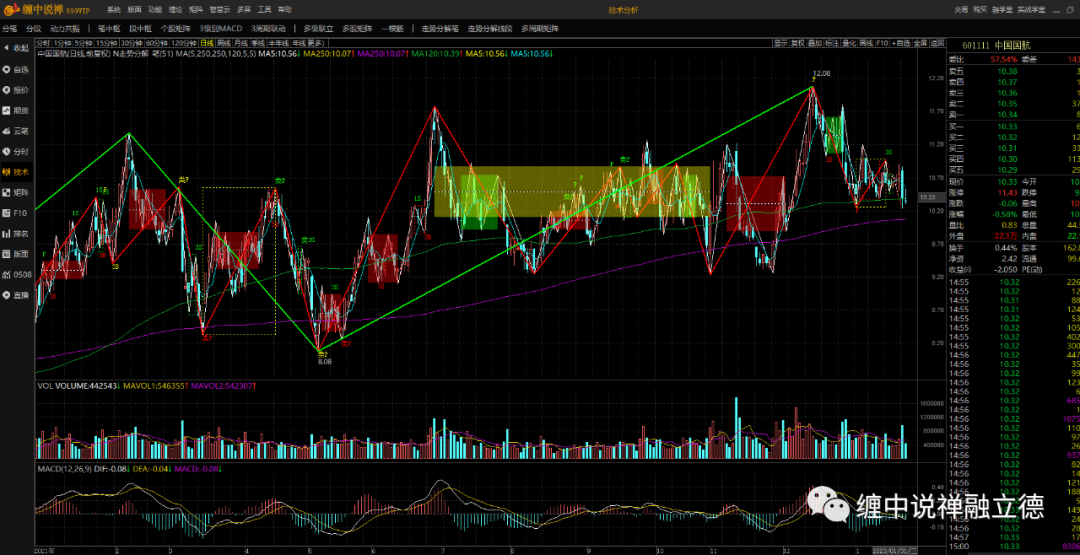
Task: Open the 显示 display options dropdown
Action: pos(780,43)
